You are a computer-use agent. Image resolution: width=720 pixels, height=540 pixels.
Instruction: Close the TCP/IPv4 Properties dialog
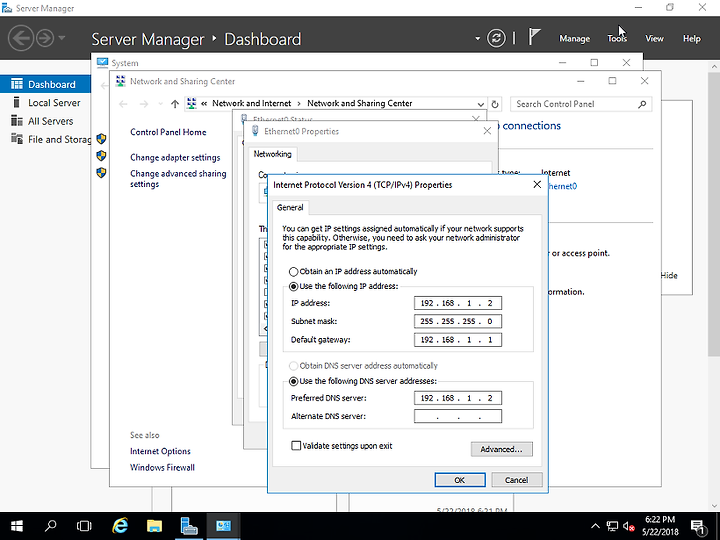point(537,185)
